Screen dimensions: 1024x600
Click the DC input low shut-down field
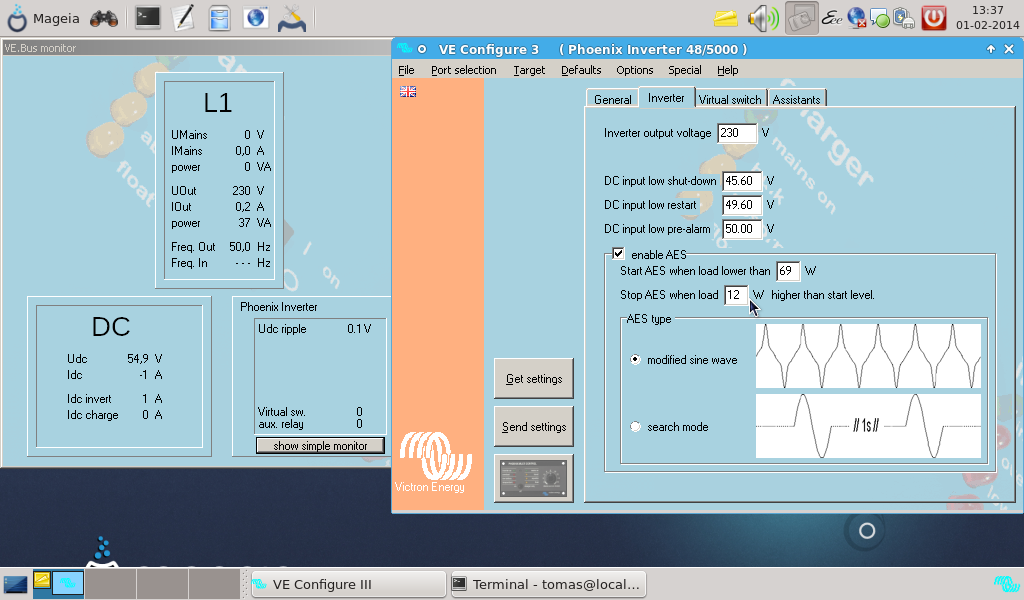(x=741, y=181)
